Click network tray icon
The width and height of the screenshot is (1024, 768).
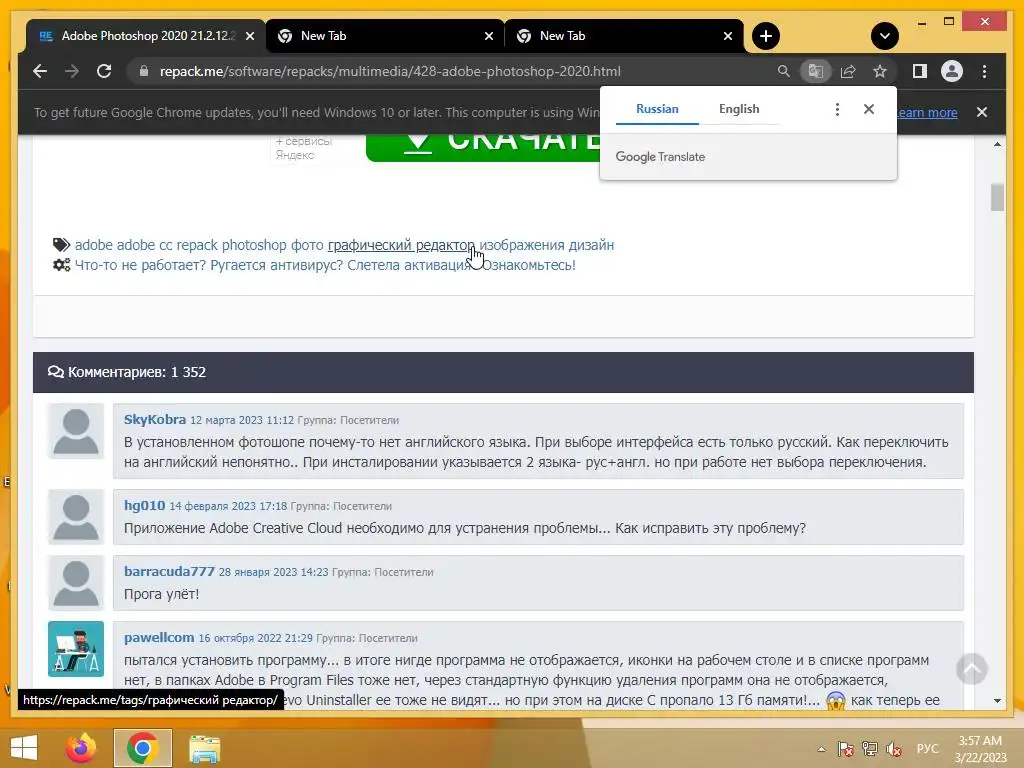pos(870,749)
